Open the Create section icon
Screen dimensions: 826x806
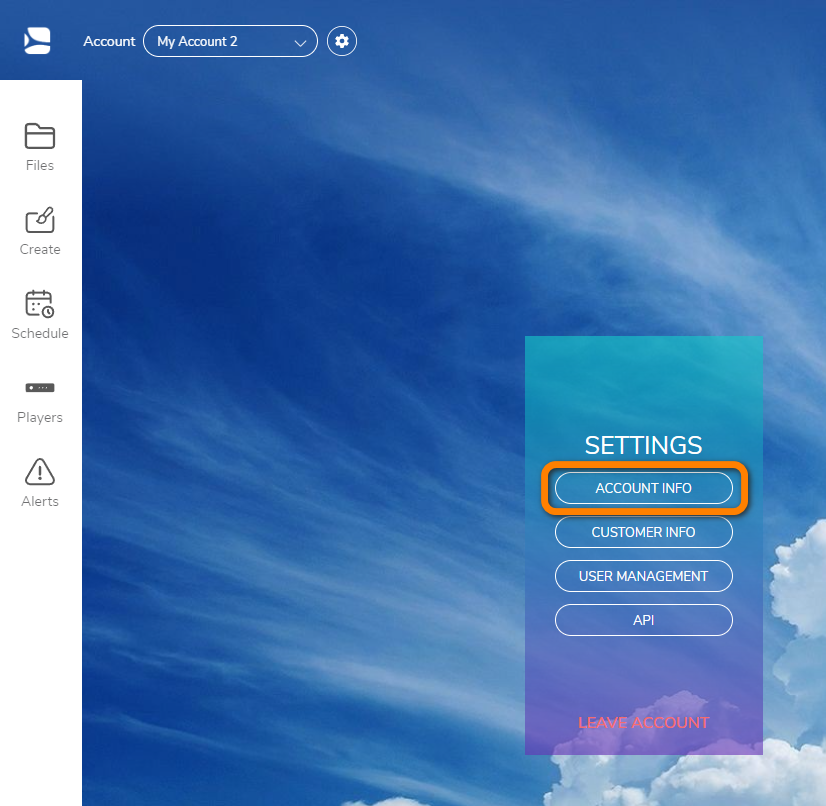click(40, 220)
